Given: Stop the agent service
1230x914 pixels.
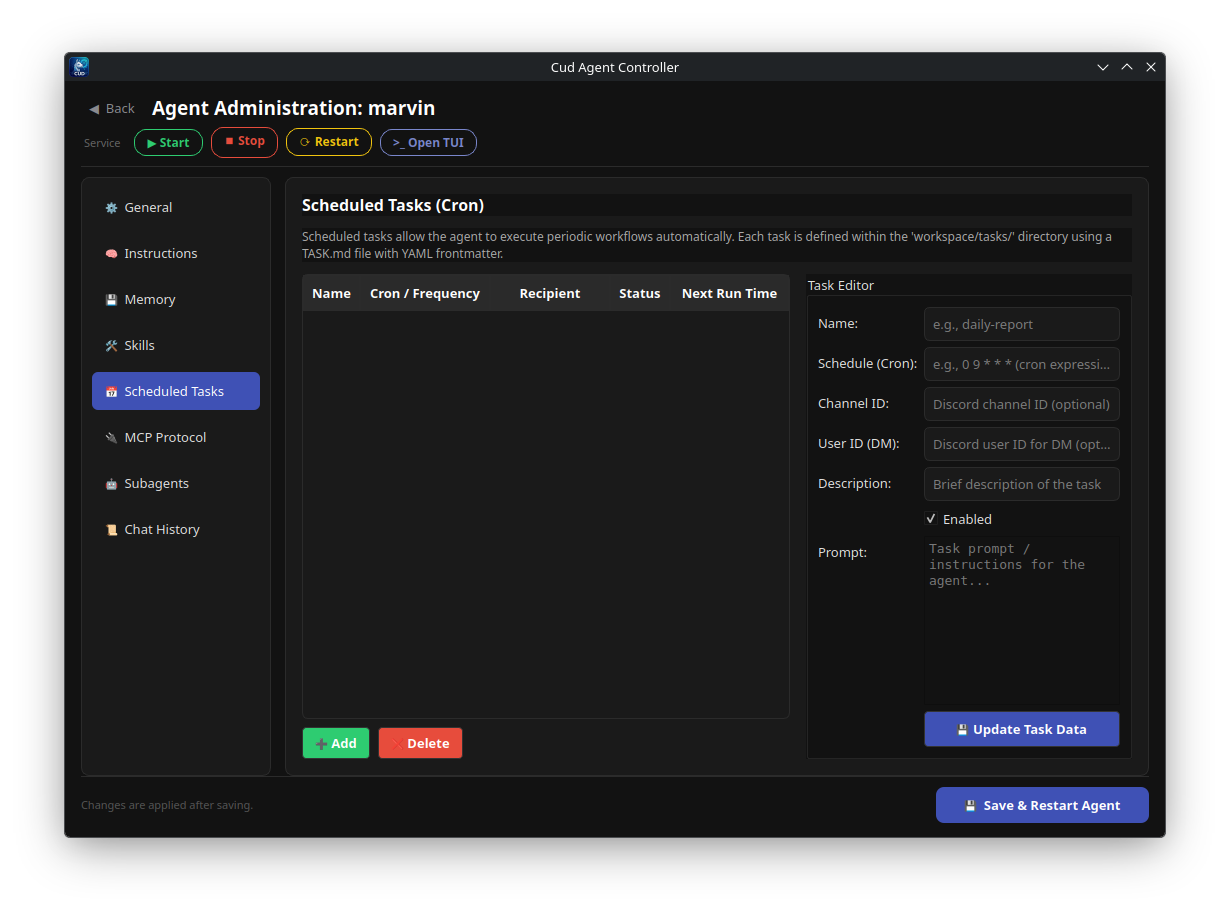Looking at the screenshot, I should [244, 141].
